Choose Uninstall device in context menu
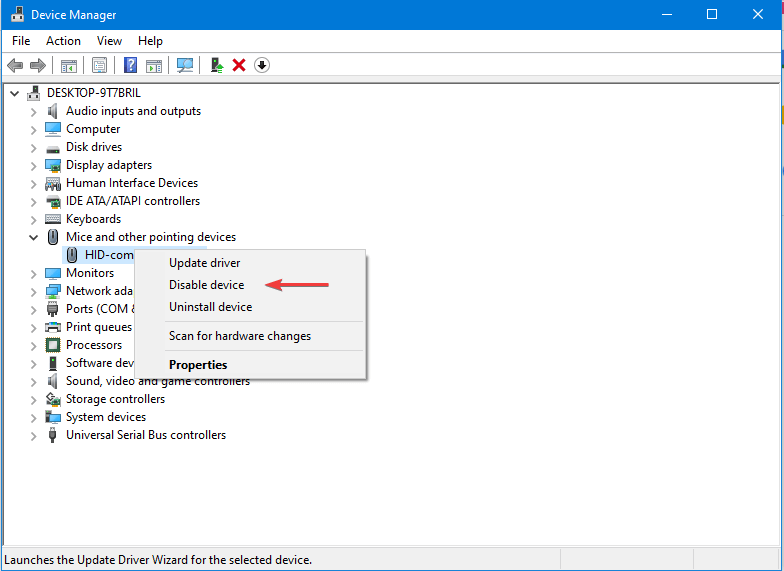Screen dimensions: 784x571 click(210, 307)
